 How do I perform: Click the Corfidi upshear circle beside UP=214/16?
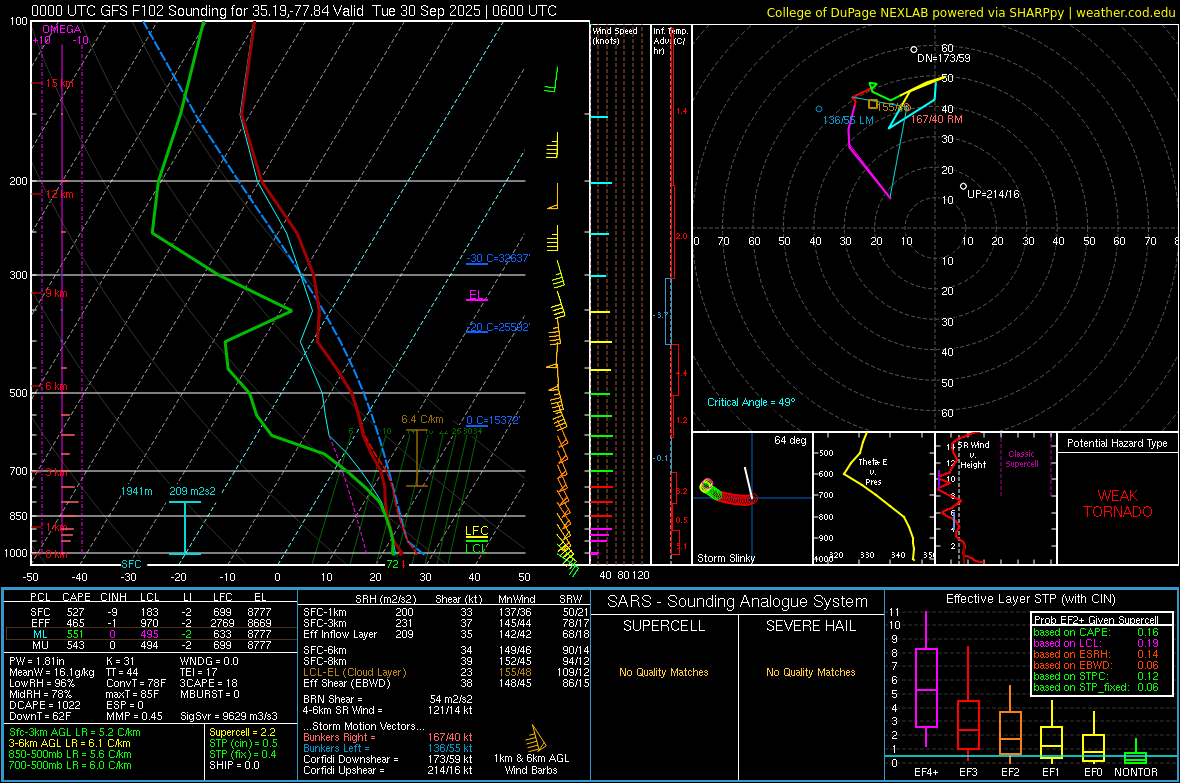[963, 186]
